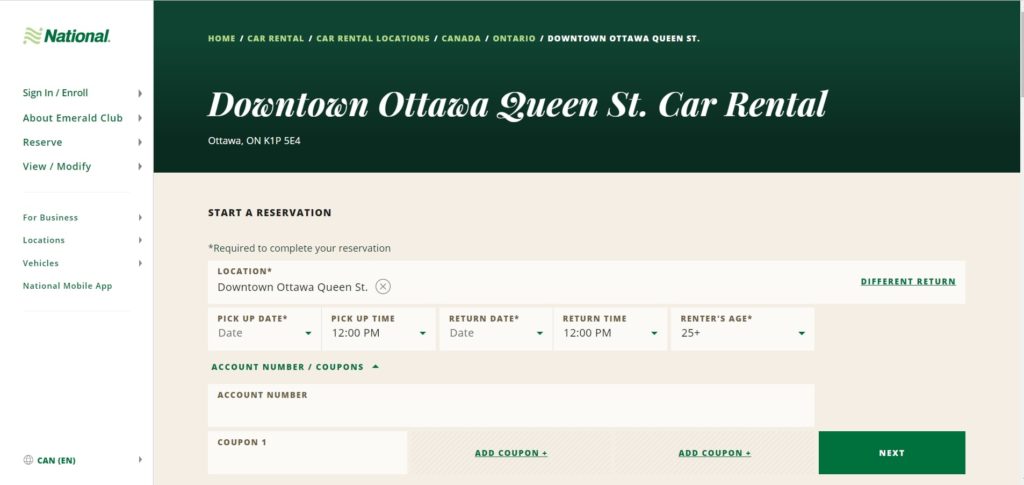Clear the Downtown Ottawa Queen St. location
Viewport: 1024px width, 485px height.
pos(383,287)
